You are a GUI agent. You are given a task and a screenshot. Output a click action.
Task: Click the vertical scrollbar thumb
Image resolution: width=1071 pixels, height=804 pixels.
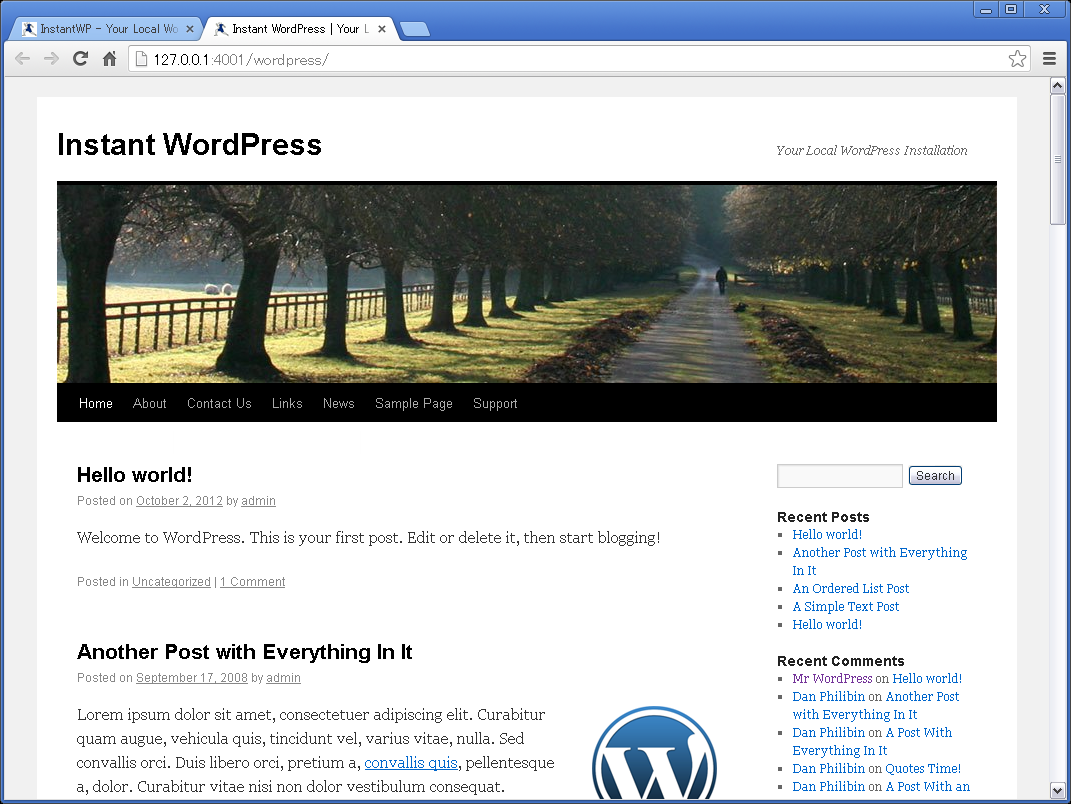coord(1057,159)
